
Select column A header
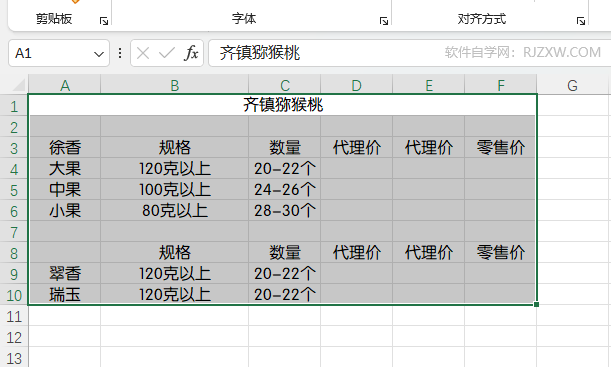(65, 85)
